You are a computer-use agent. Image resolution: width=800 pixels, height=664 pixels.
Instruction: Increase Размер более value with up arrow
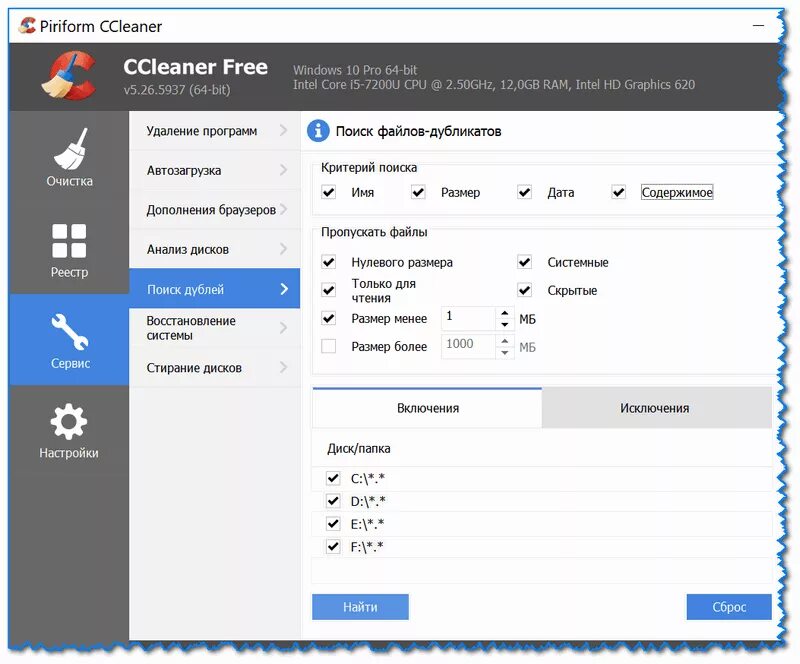pos(505,341)
